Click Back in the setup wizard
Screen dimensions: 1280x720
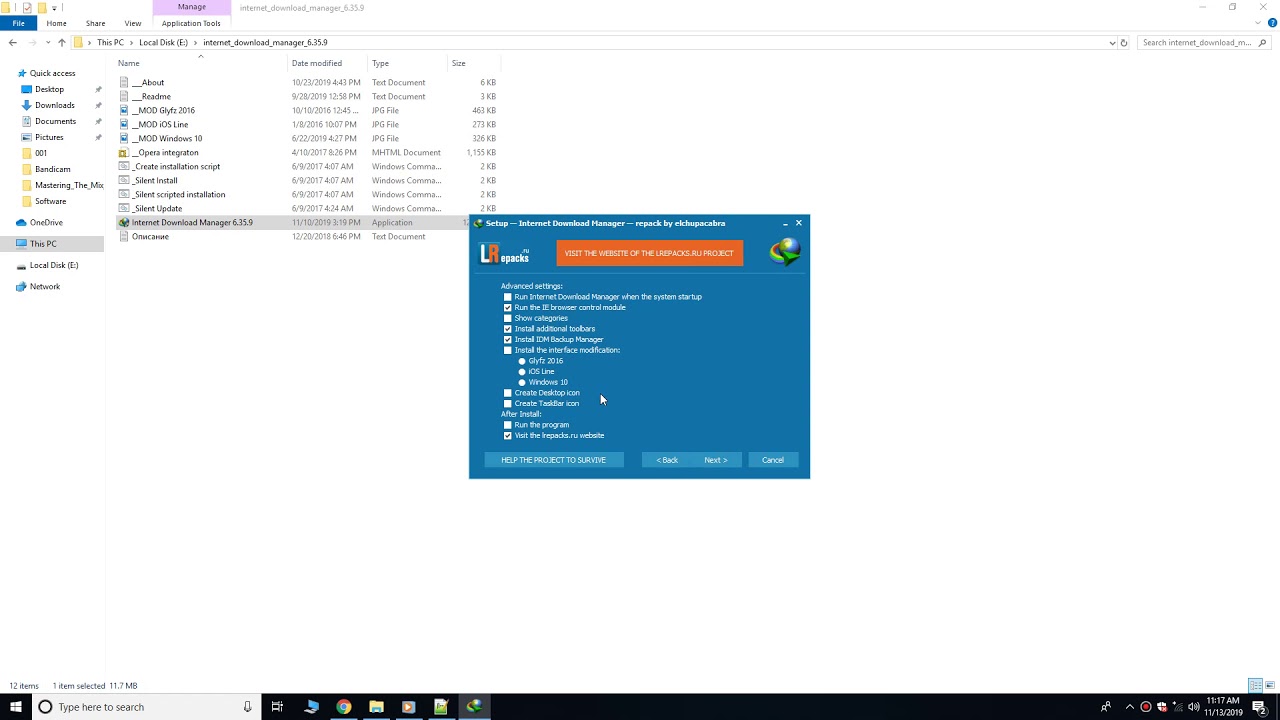667,460
